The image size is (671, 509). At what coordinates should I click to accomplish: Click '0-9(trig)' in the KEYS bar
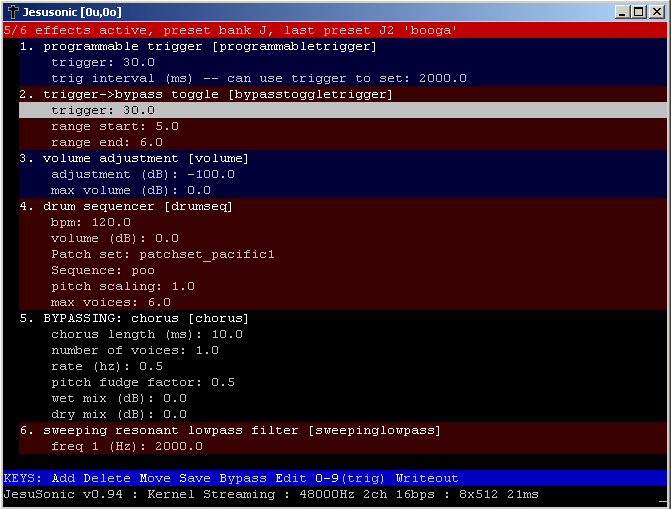[350, 478]
